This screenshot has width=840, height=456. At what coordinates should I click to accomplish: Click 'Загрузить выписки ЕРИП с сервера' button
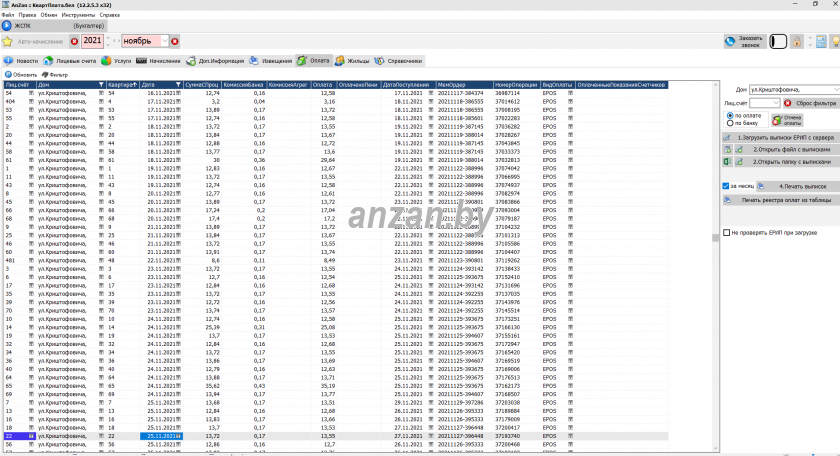point(782,136)
